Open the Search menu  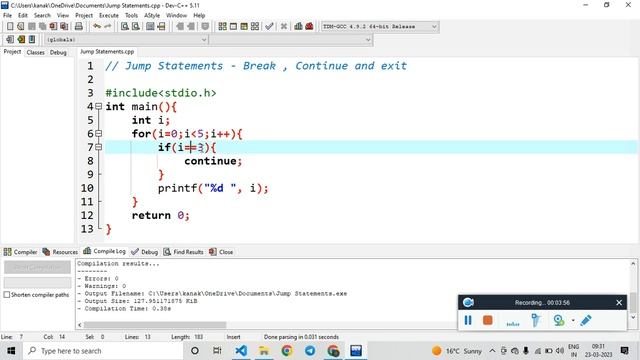click(x=42, y=16)
